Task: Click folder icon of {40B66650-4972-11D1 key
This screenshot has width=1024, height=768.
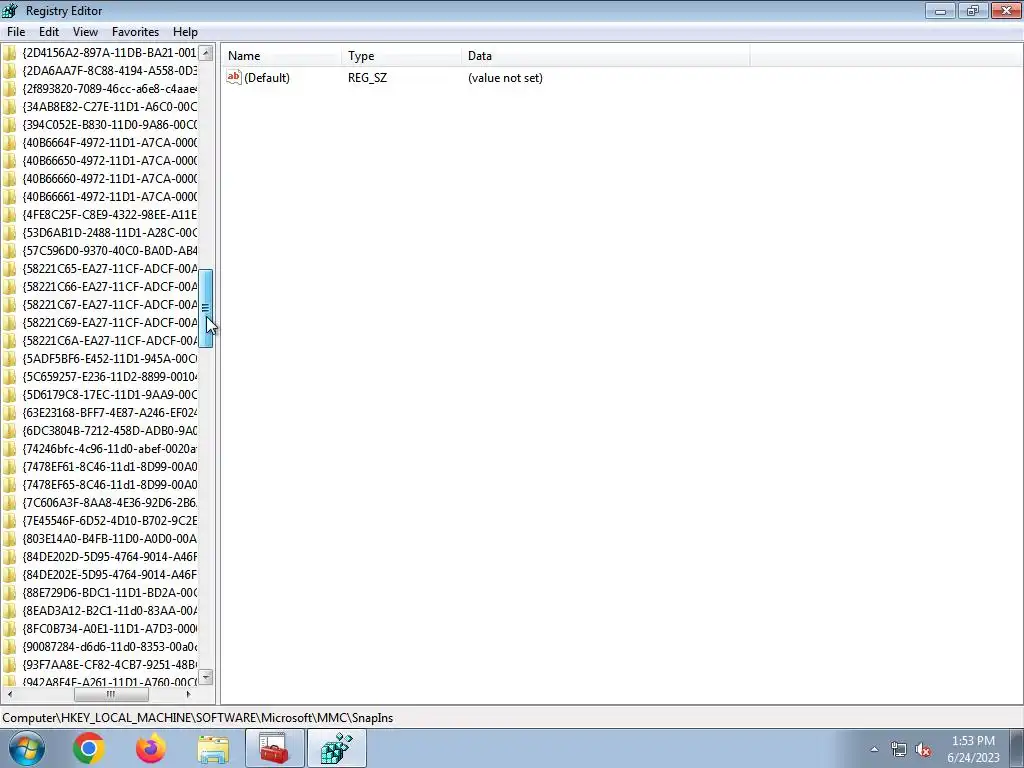Action: click(x=9, y=161)
